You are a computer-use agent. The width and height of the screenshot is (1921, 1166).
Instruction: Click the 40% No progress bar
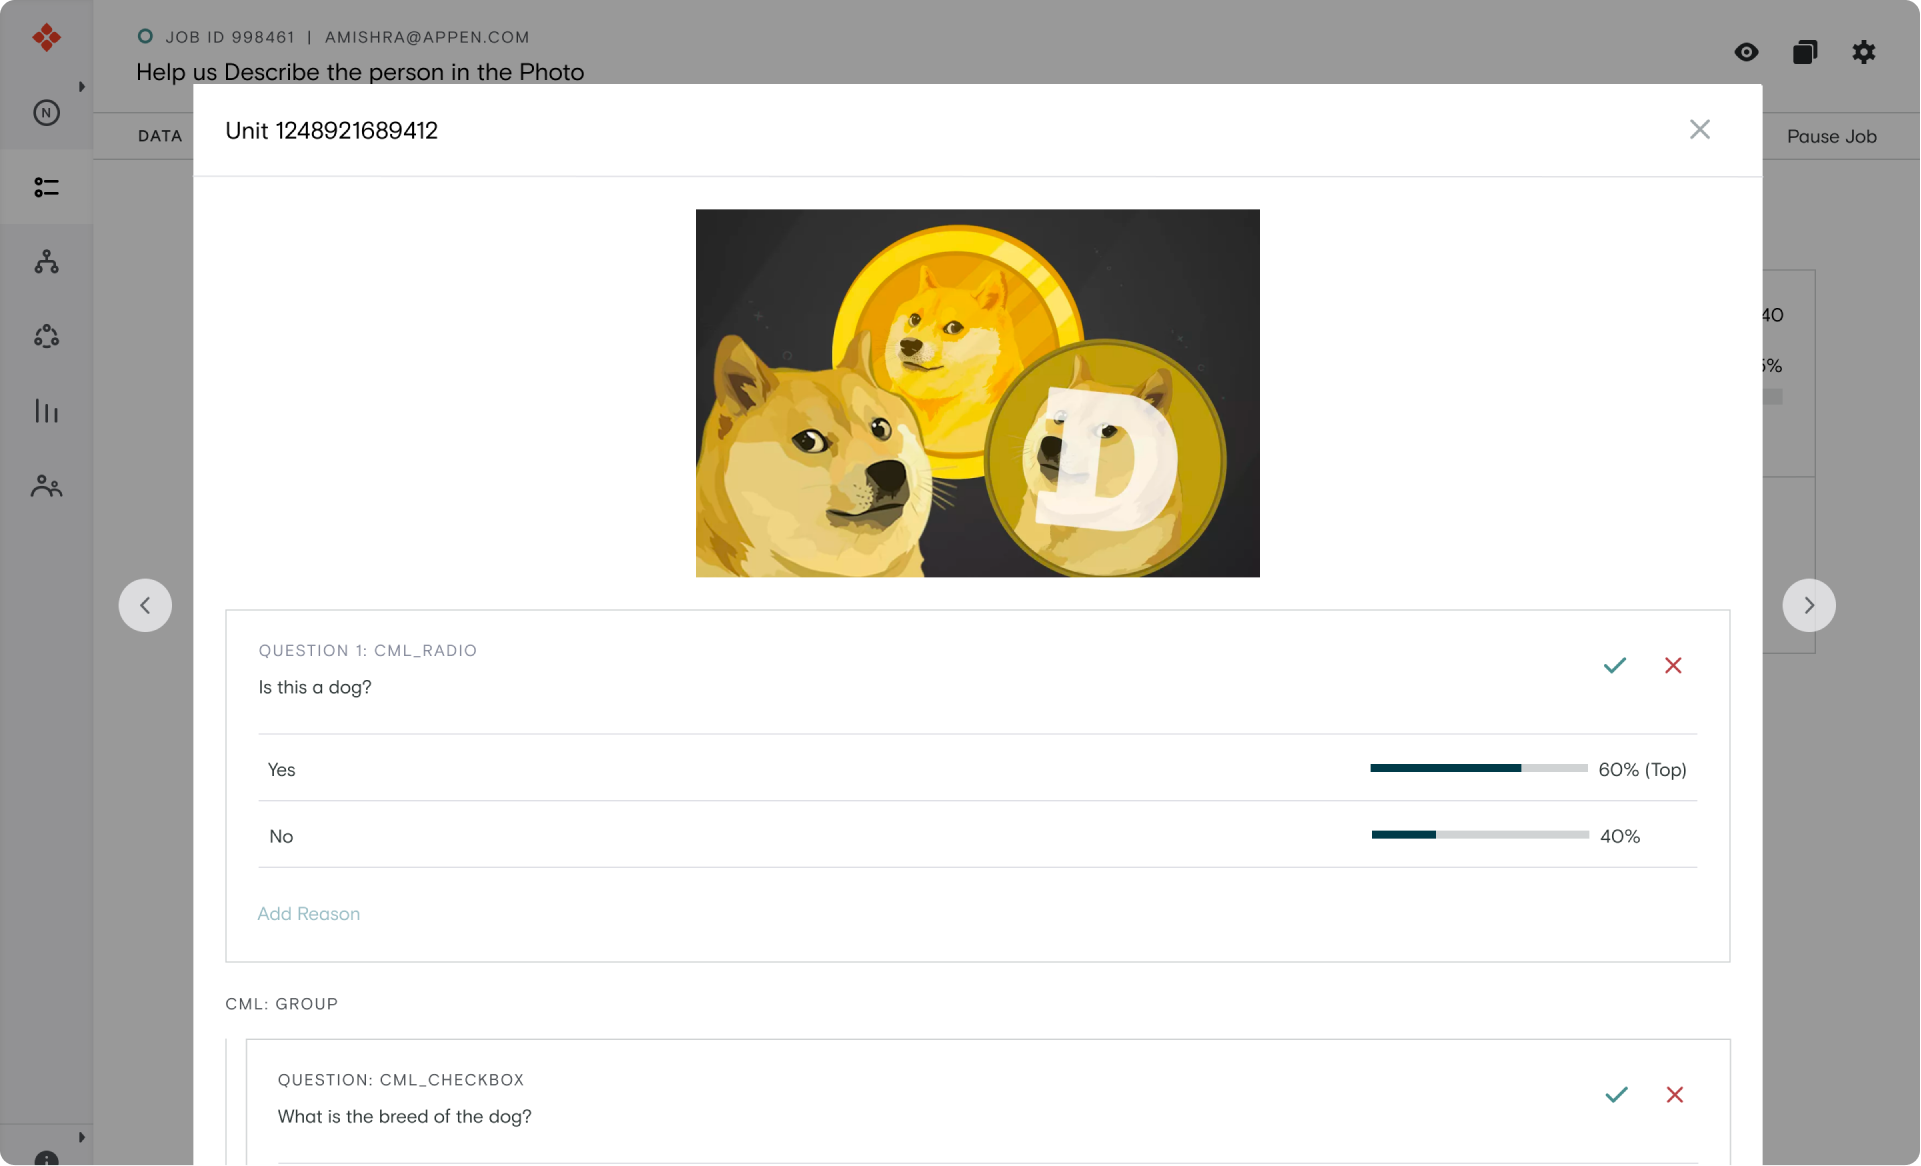click(1479, 835)
